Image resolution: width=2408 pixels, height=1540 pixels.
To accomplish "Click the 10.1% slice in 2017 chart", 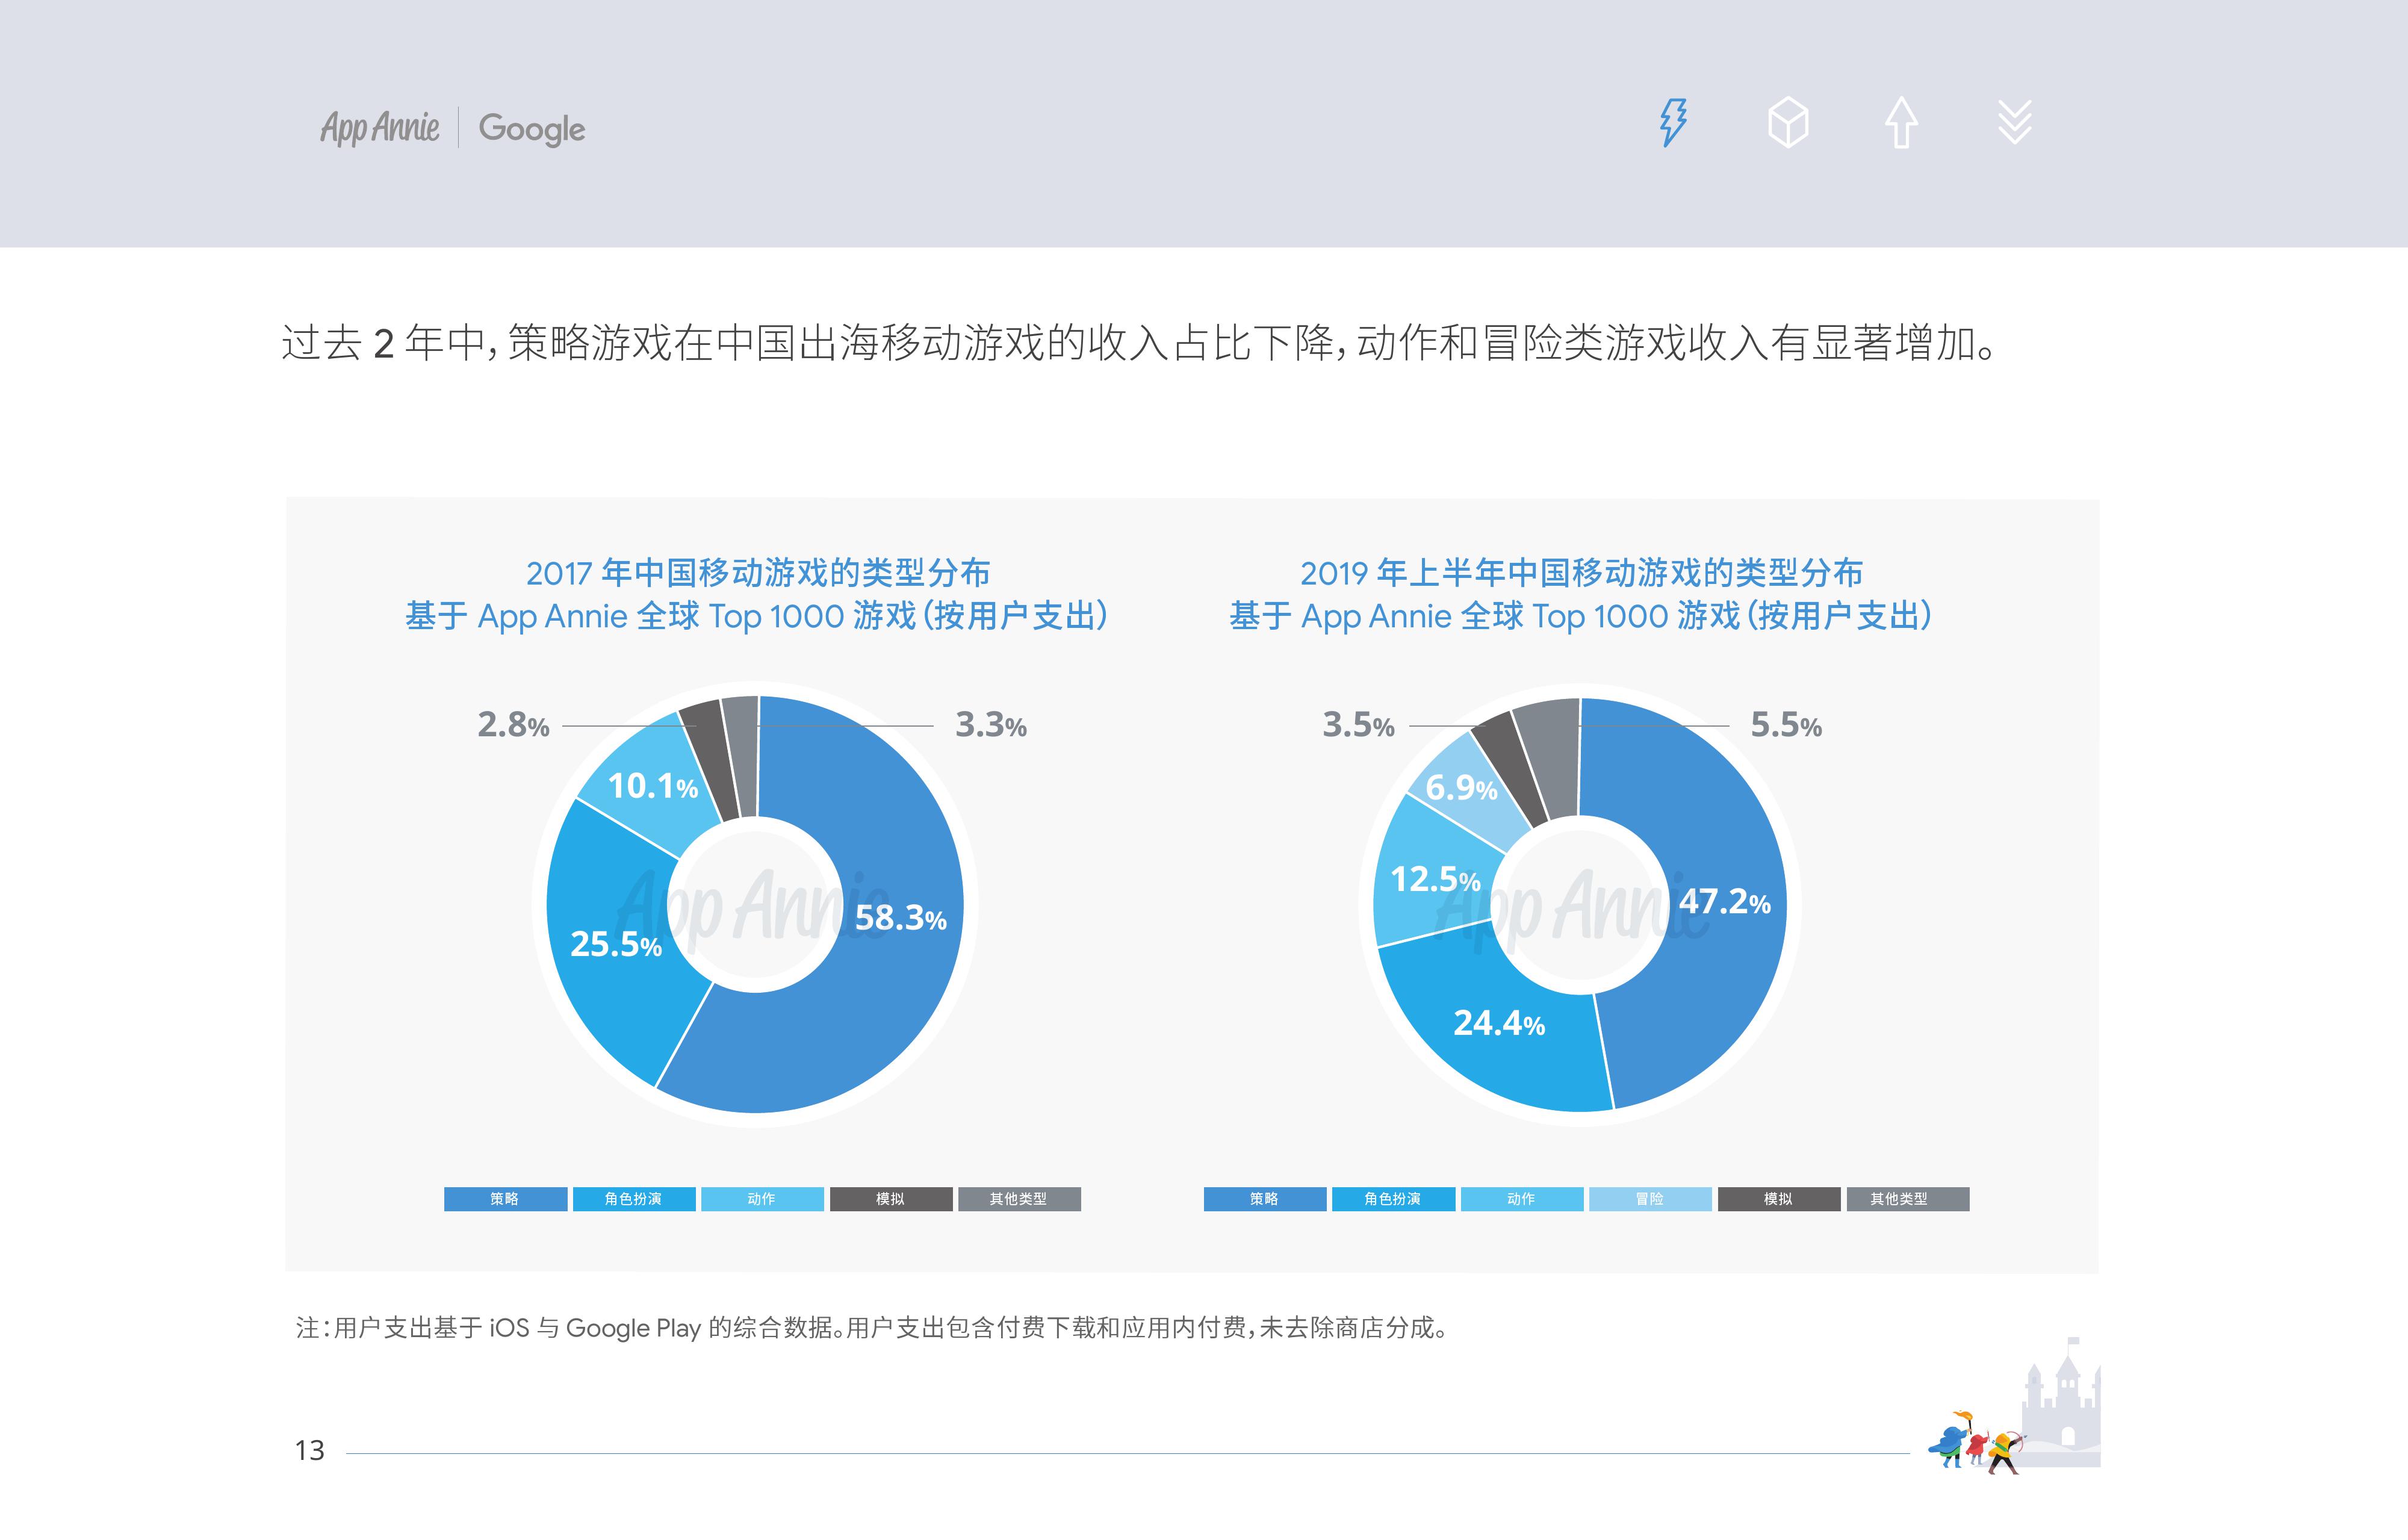I will (652, 787).
